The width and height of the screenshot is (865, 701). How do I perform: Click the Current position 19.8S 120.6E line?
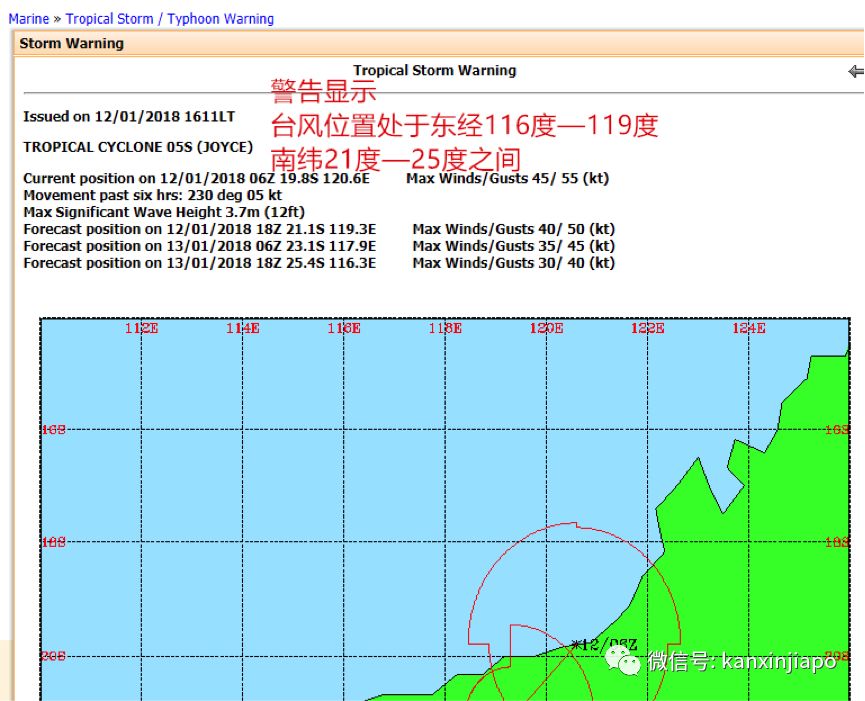196,179
